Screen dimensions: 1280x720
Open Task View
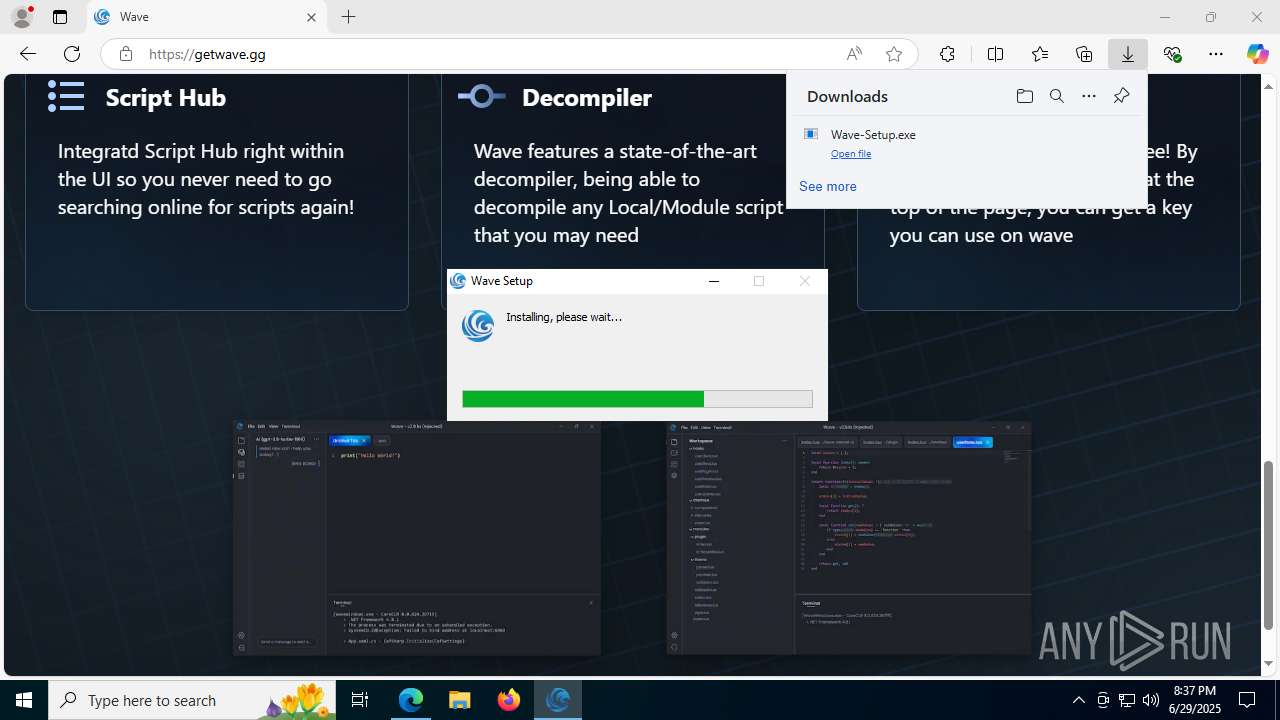coord(361,700)
